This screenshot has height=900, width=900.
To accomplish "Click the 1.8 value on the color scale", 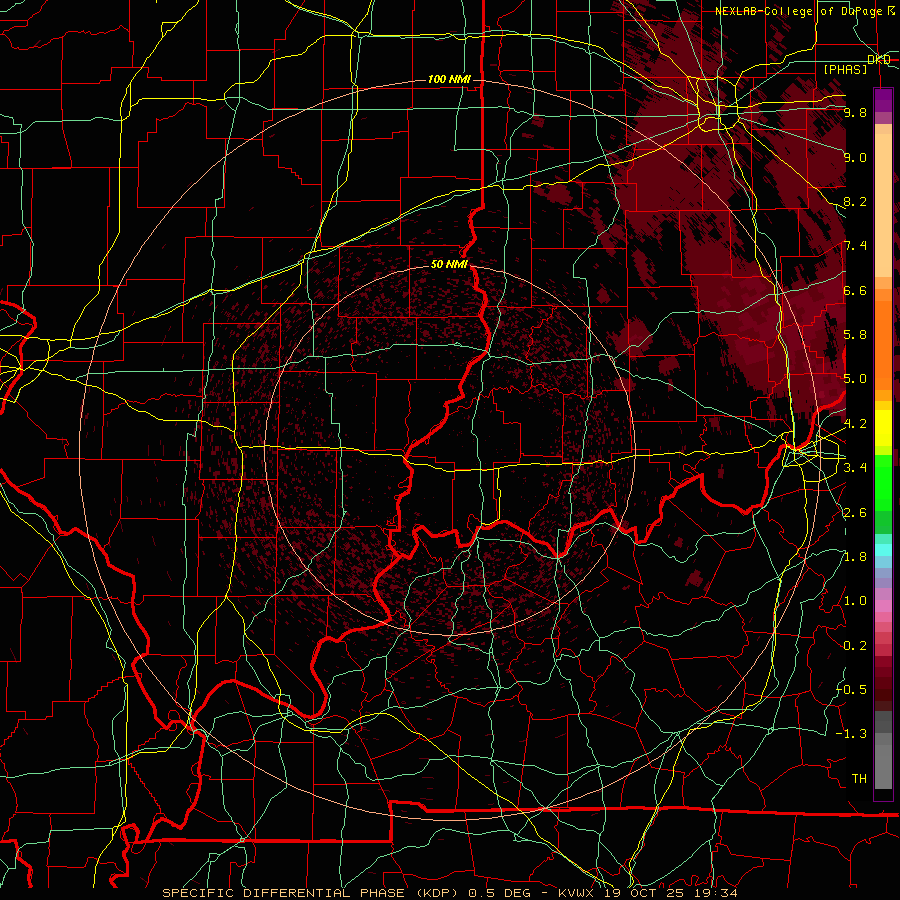I will point(855,557).
